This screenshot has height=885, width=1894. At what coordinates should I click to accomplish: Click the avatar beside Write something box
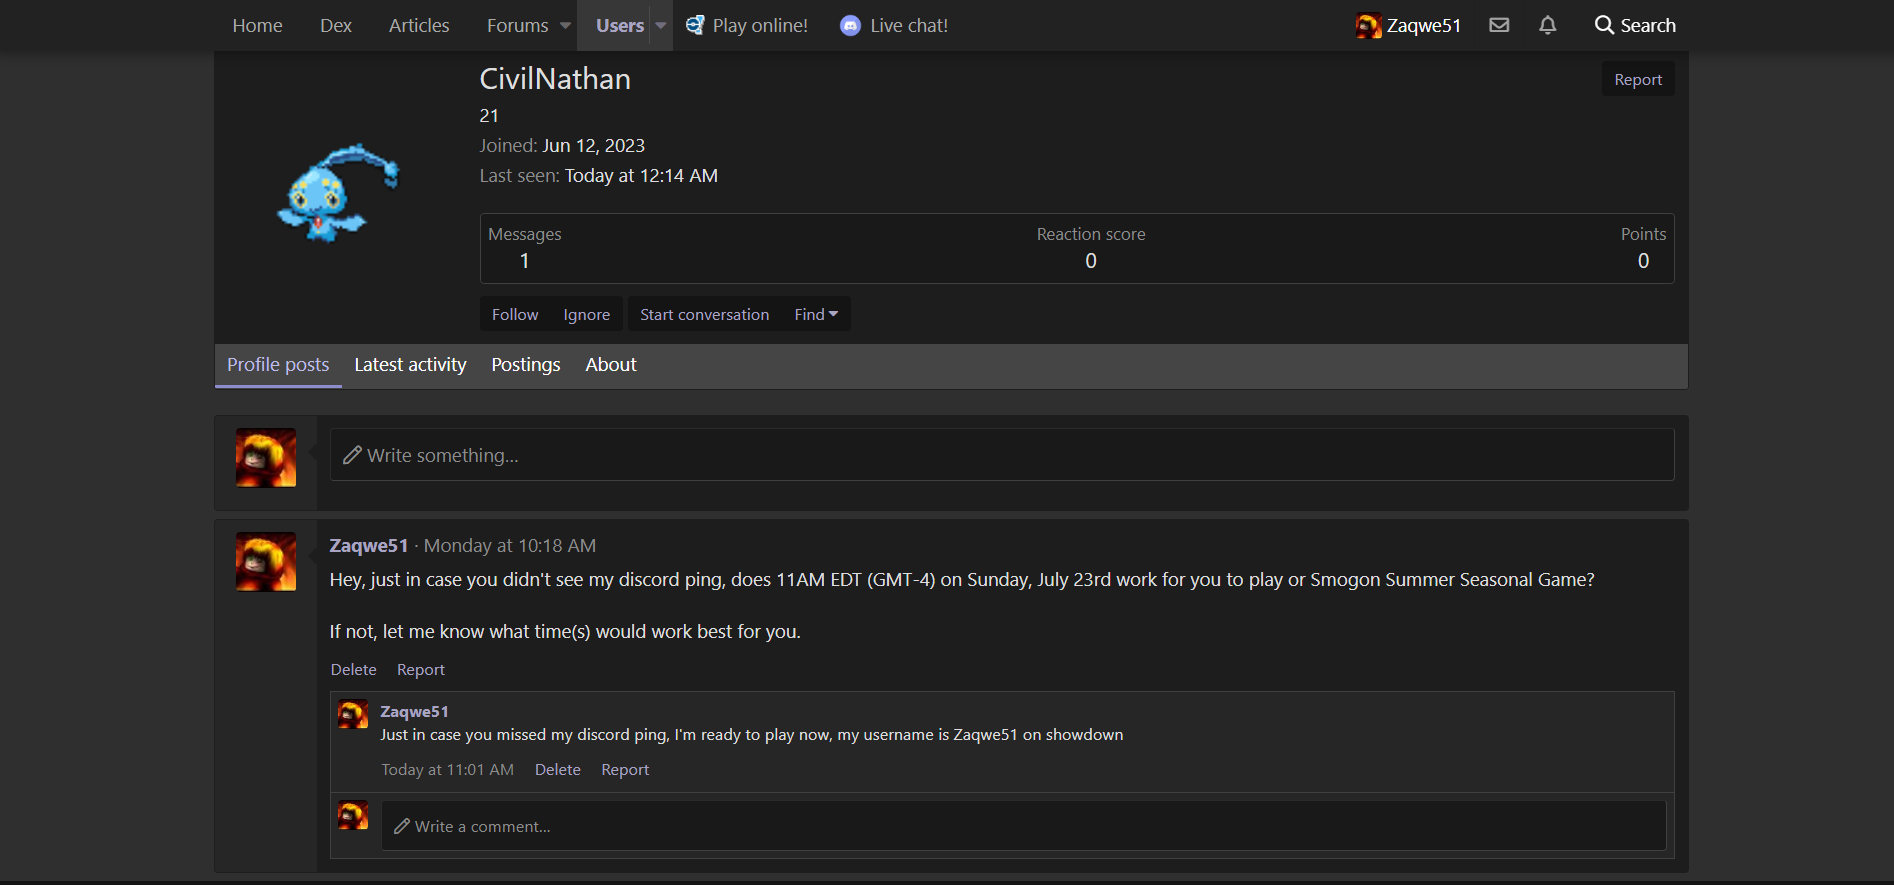tap(266, 457)
